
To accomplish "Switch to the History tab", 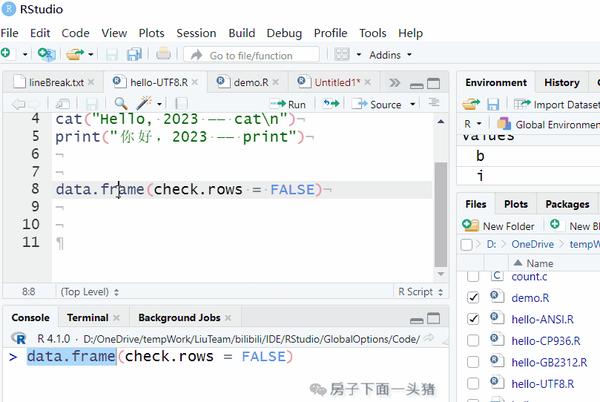I will tap(562, 83).
